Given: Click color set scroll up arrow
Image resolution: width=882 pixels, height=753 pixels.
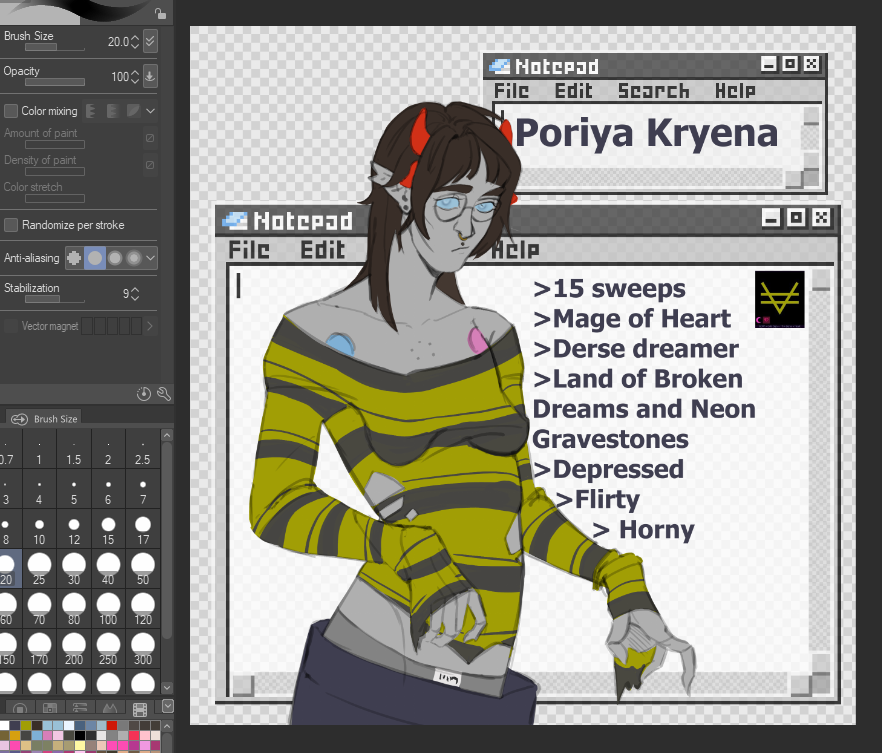Looking at the screenshot, I should click(167, 726).
